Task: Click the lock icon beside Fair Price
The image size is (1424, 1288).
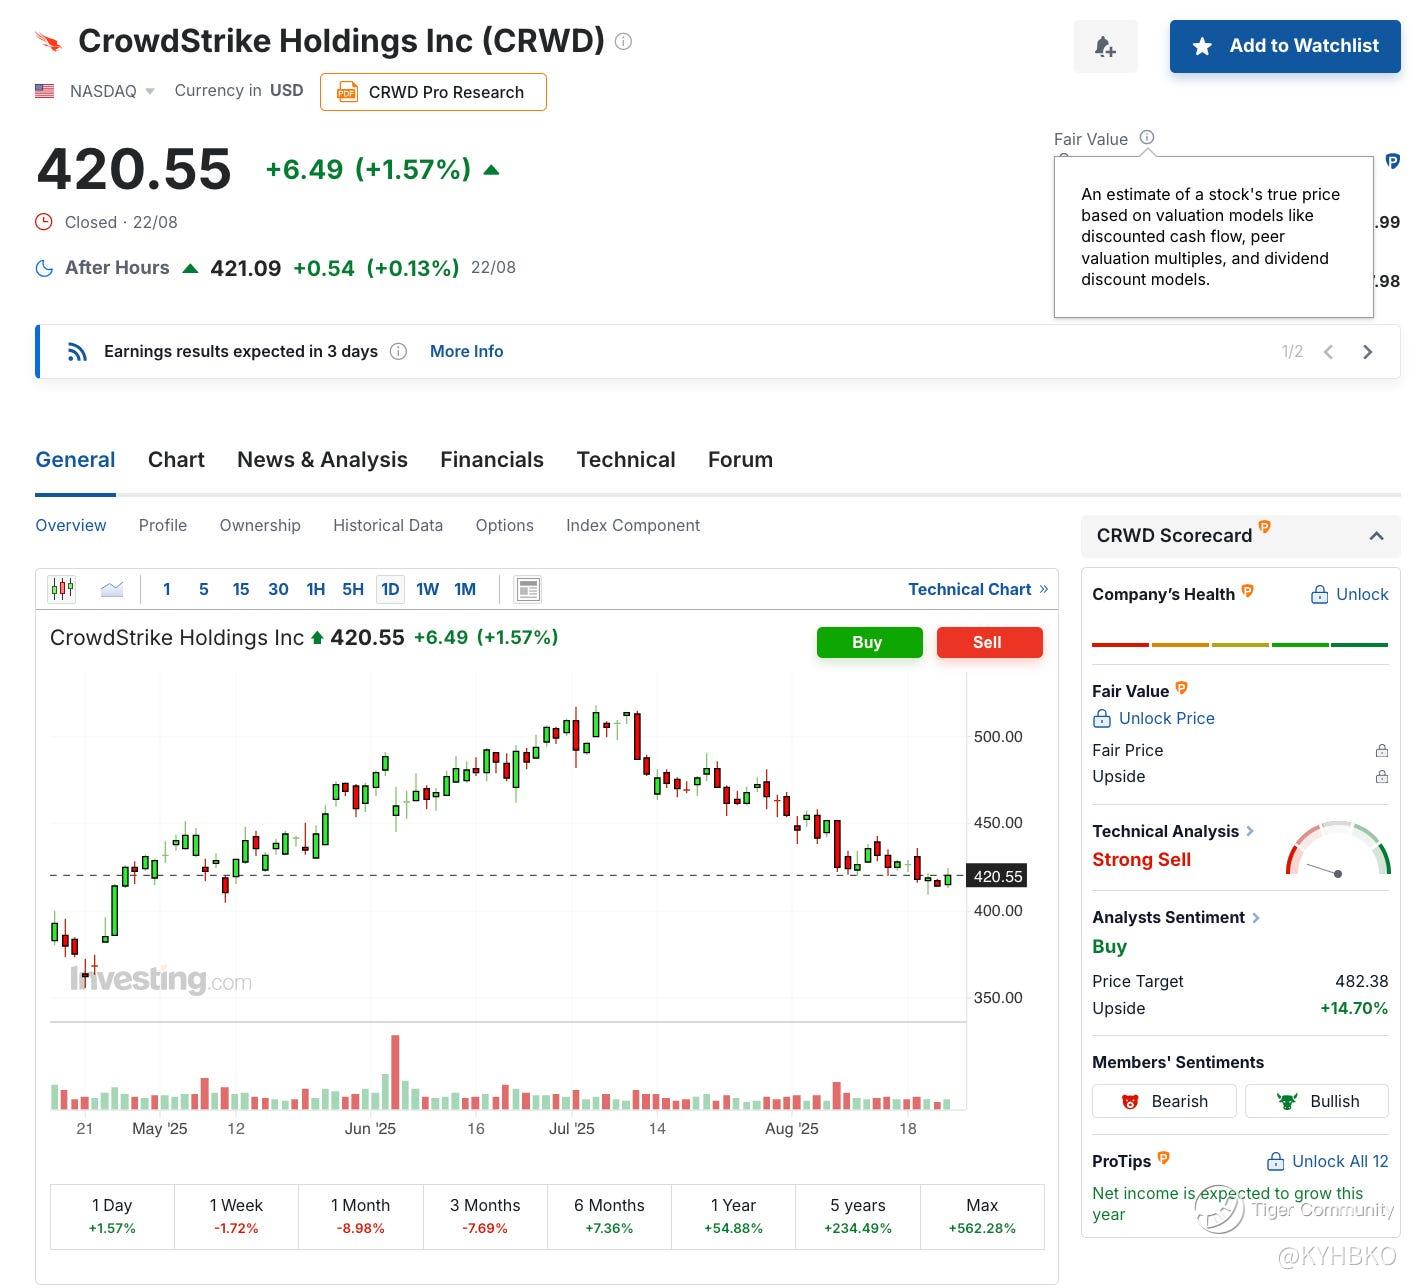Action: point(1381,750)
